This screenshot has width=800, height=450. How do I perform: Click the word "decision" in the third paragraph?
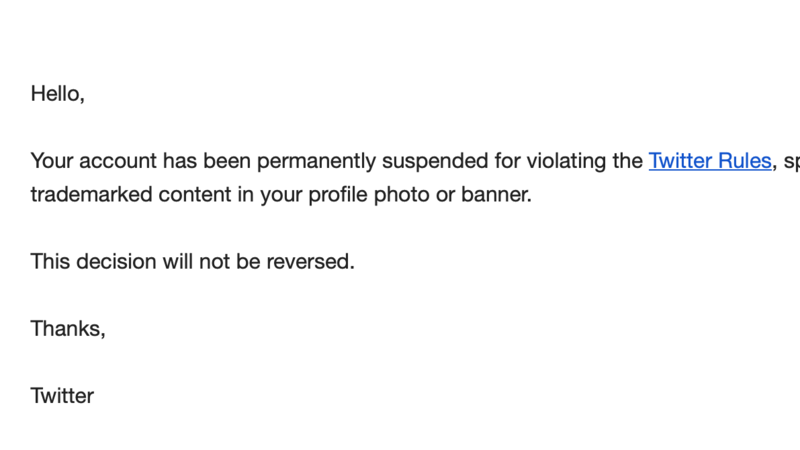(x=116, y=261)
